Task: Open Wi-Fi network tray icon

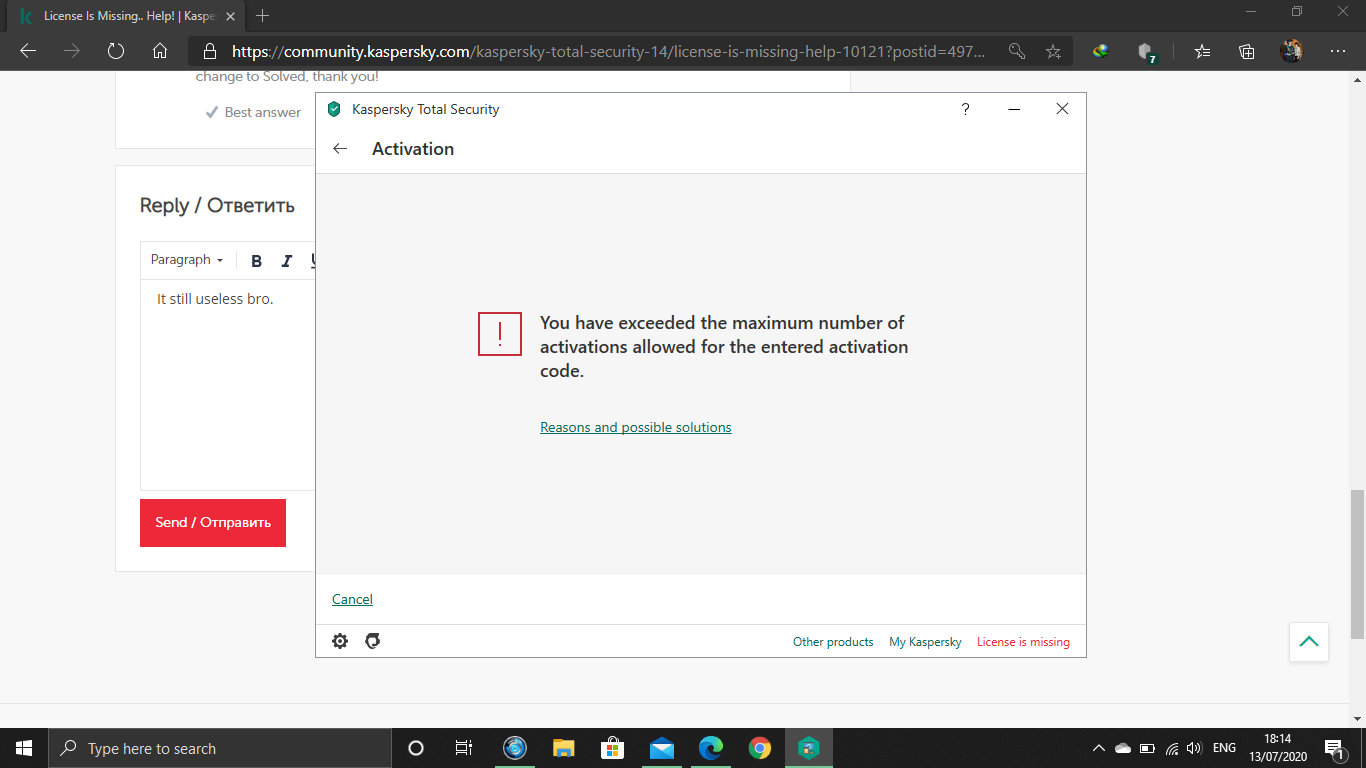Action: click(x=1171, y=748)
